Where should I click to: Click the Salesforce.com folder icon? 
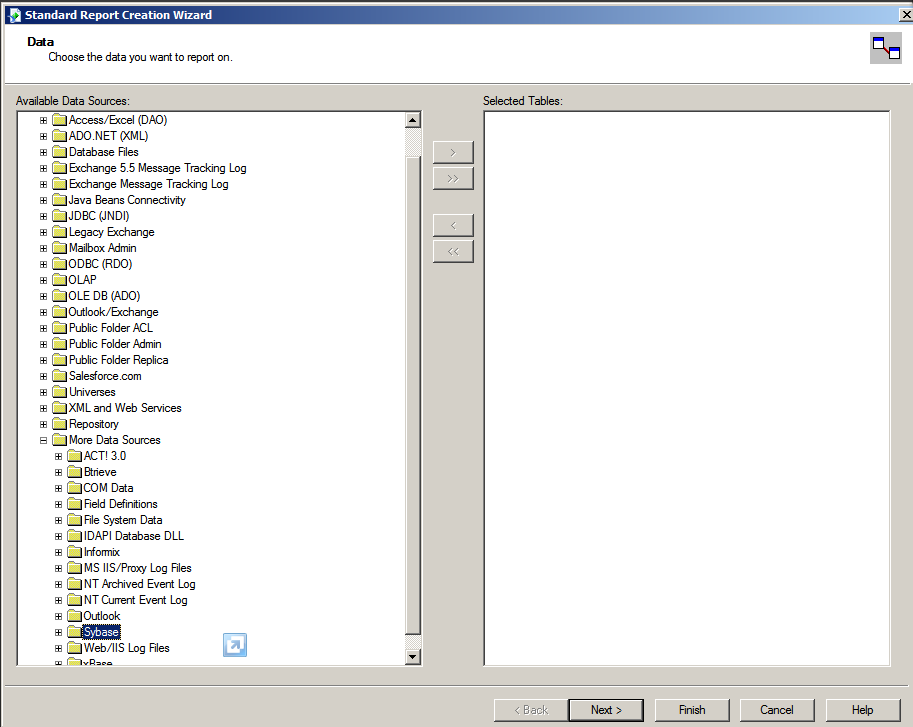pos(59,376)
